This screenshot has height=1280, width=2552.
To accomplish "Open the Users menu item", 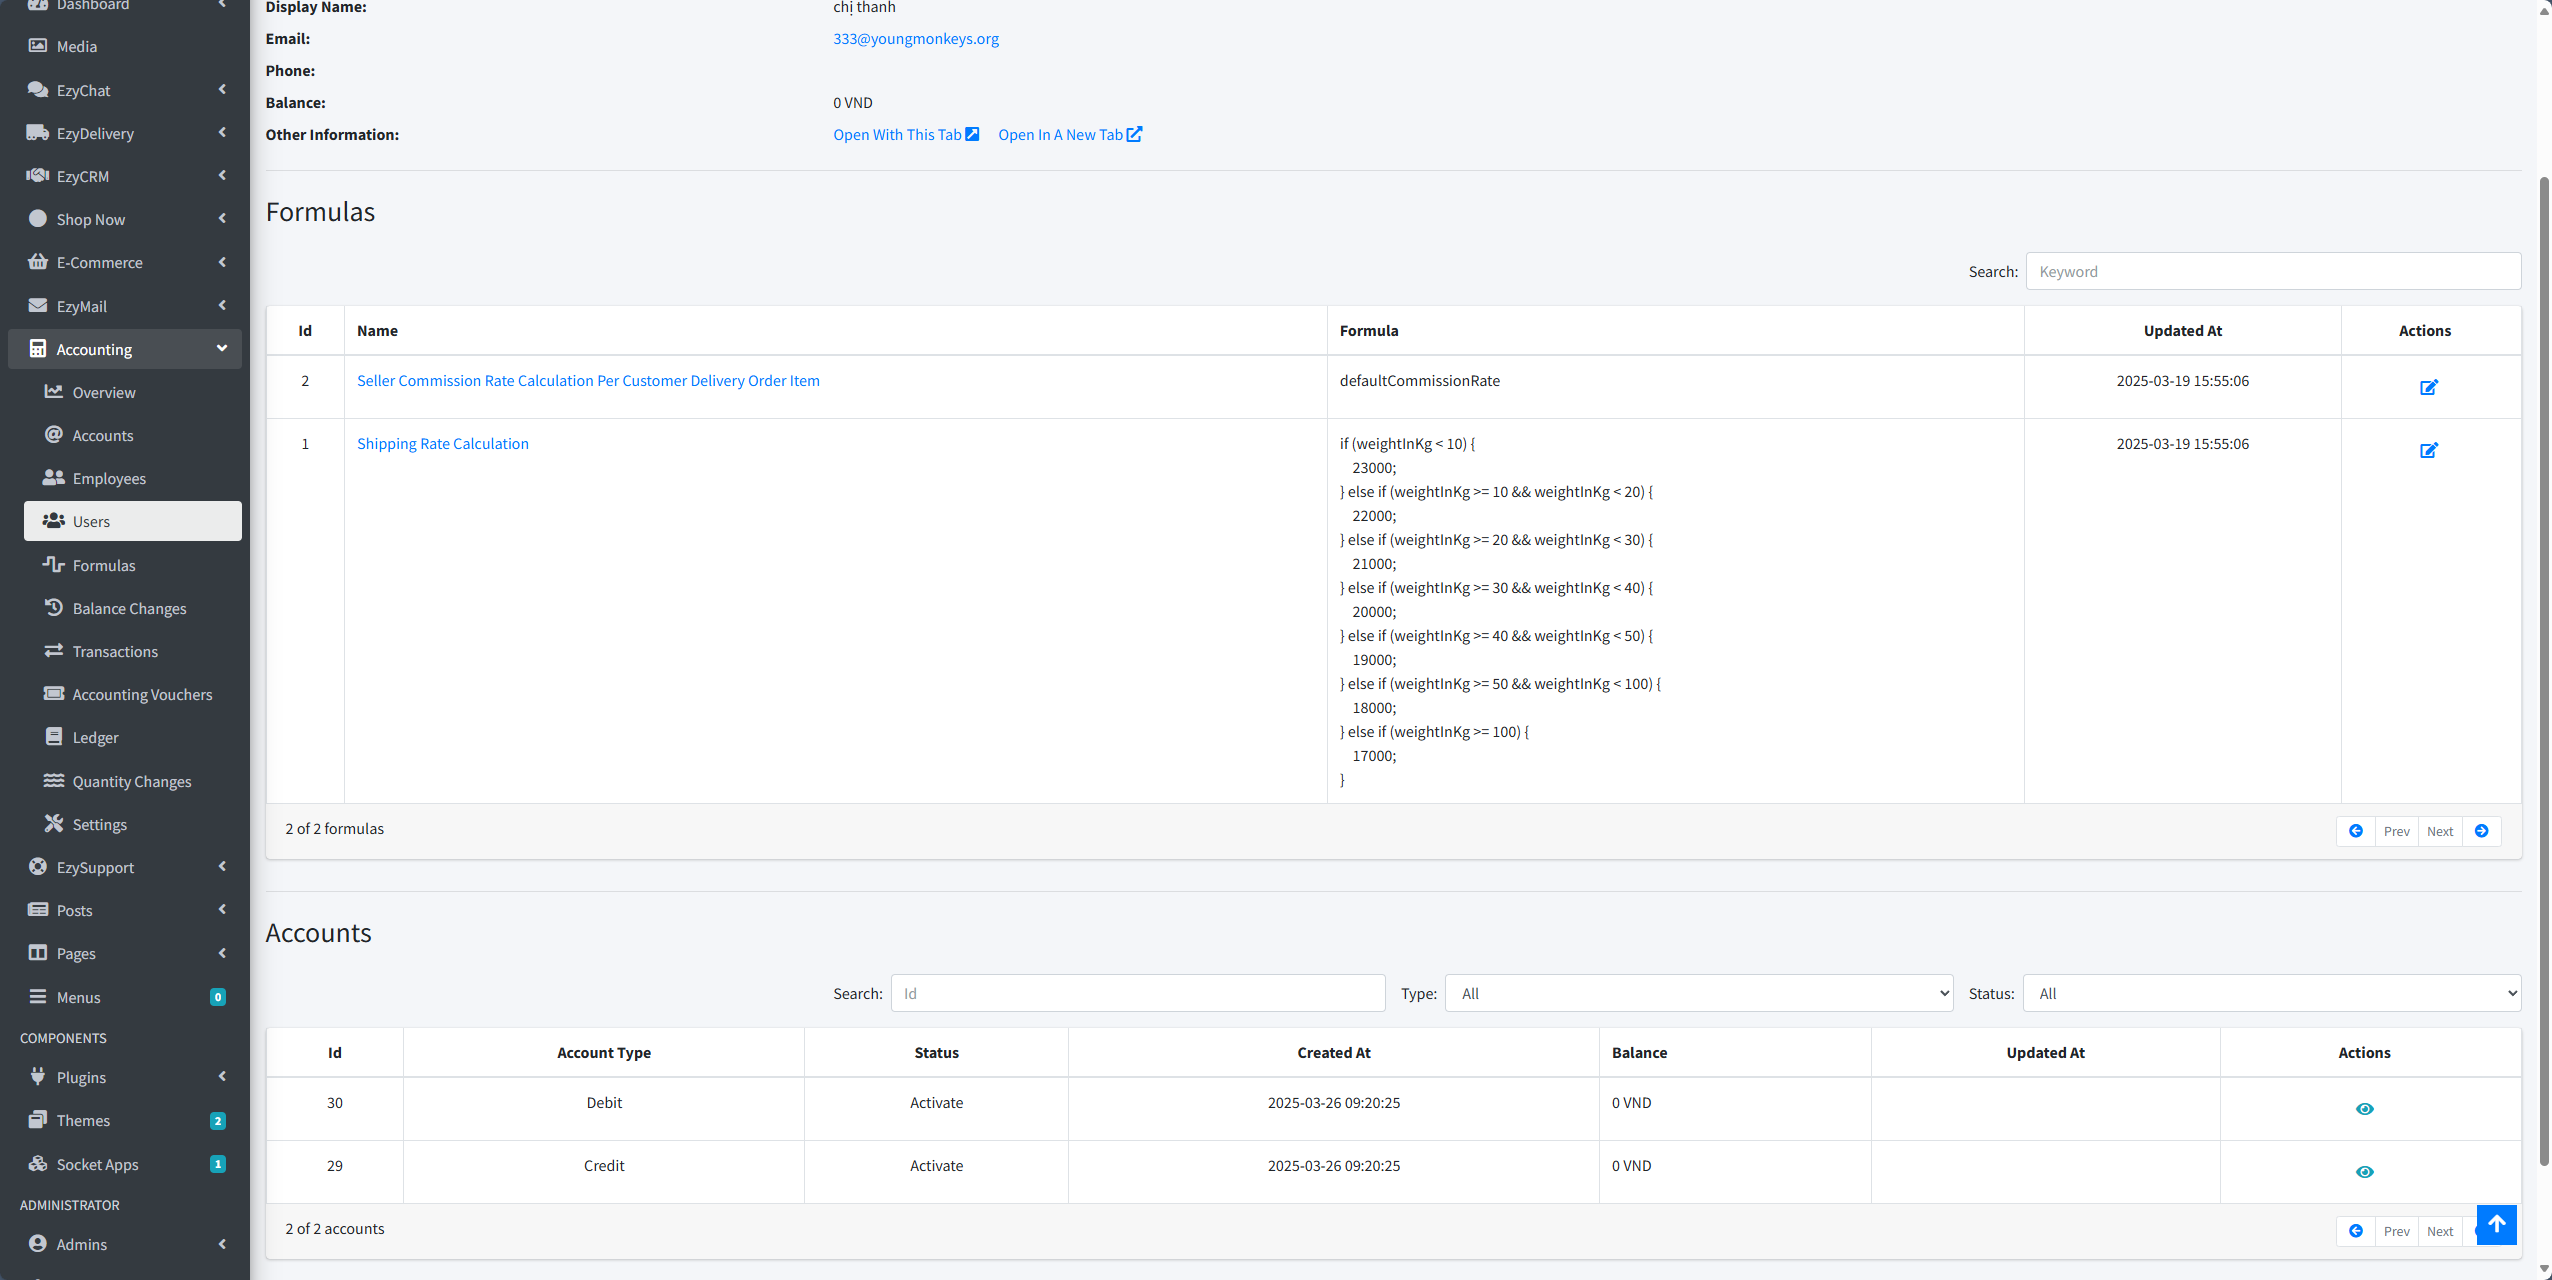I will 133,521.
